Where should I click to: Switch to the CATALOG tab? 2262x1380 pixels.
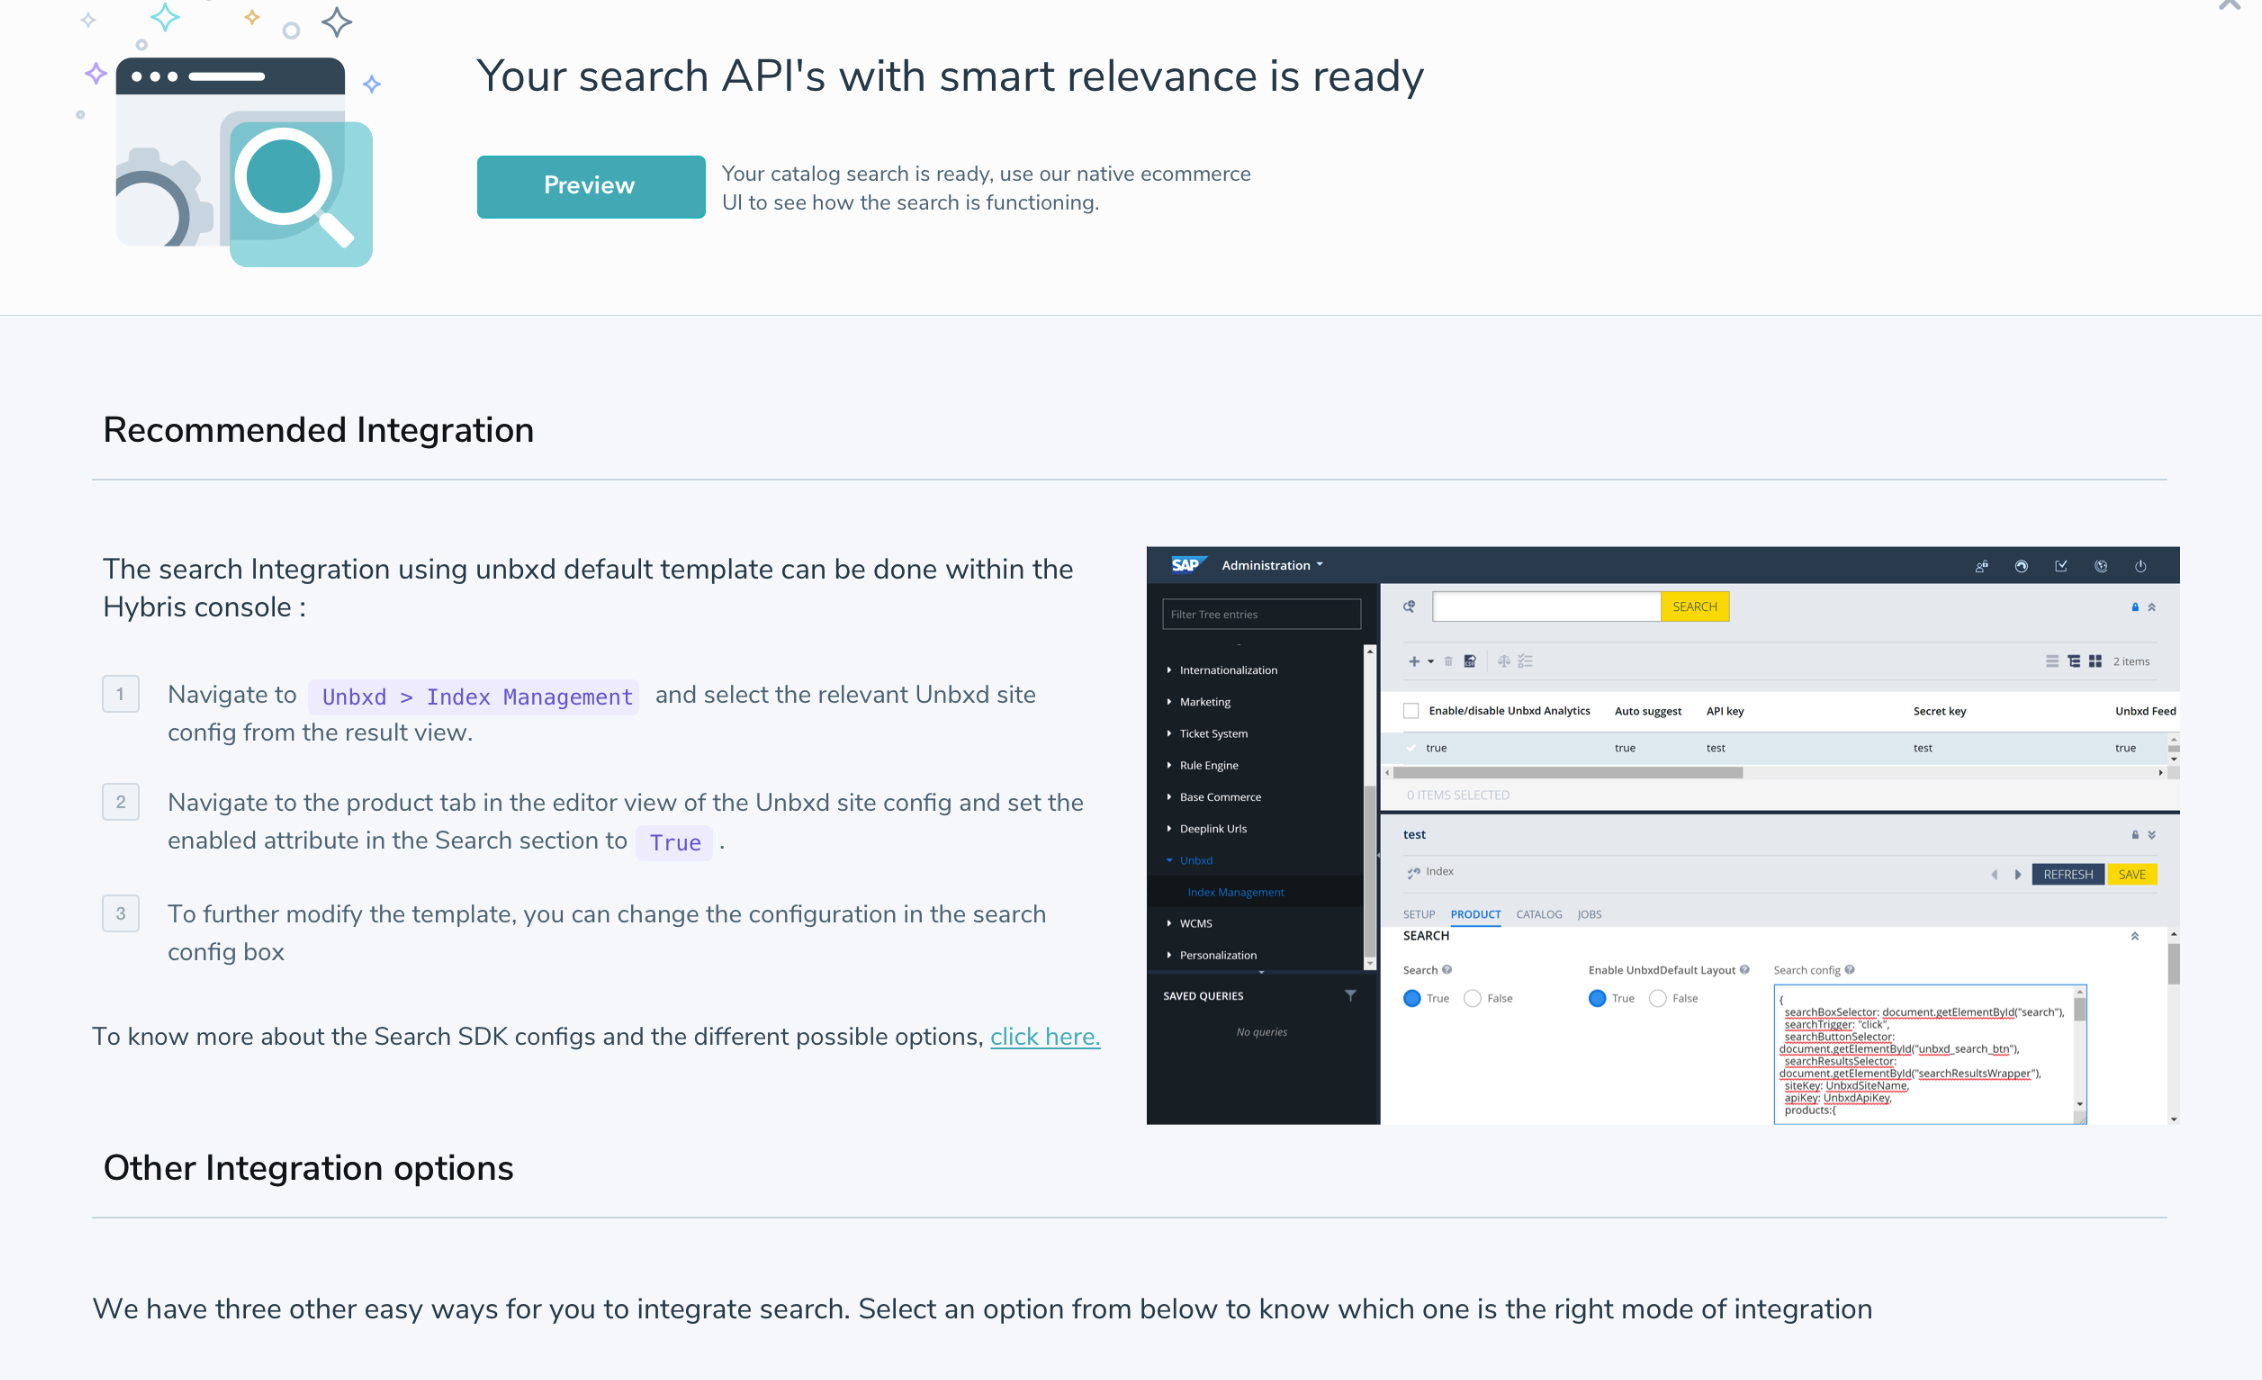point(1538,914)
